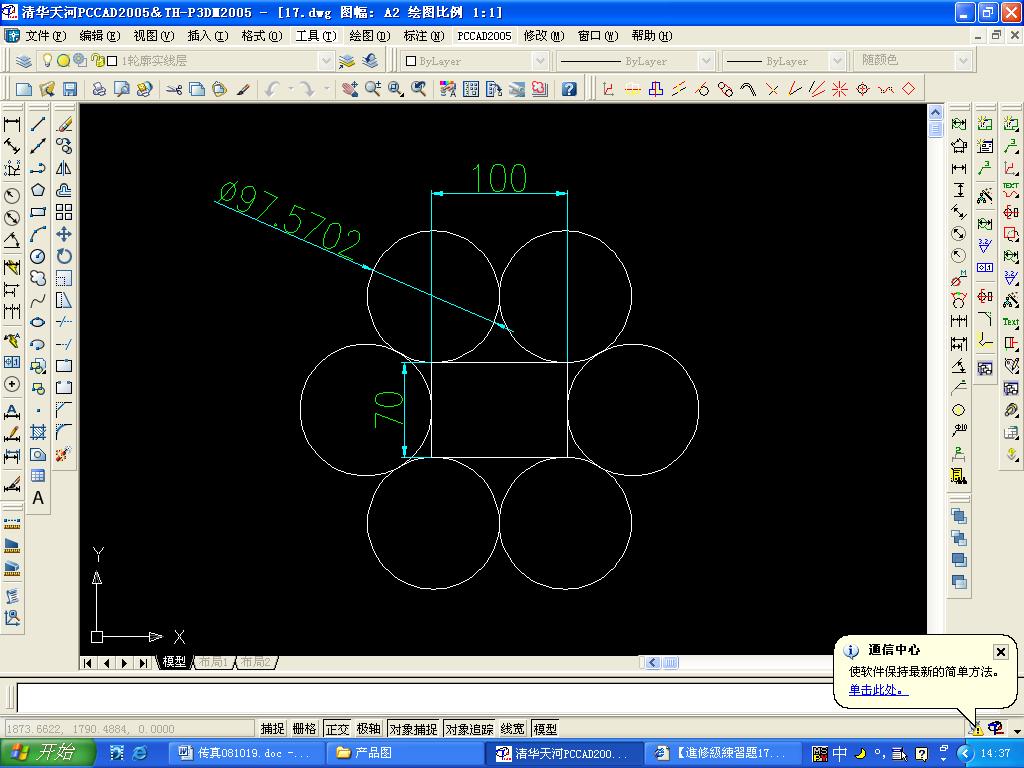The height and width of the screenshot is (768, 1024).
Task: Close the 通信中心 notification balloon
Action: pos(1000,651)
